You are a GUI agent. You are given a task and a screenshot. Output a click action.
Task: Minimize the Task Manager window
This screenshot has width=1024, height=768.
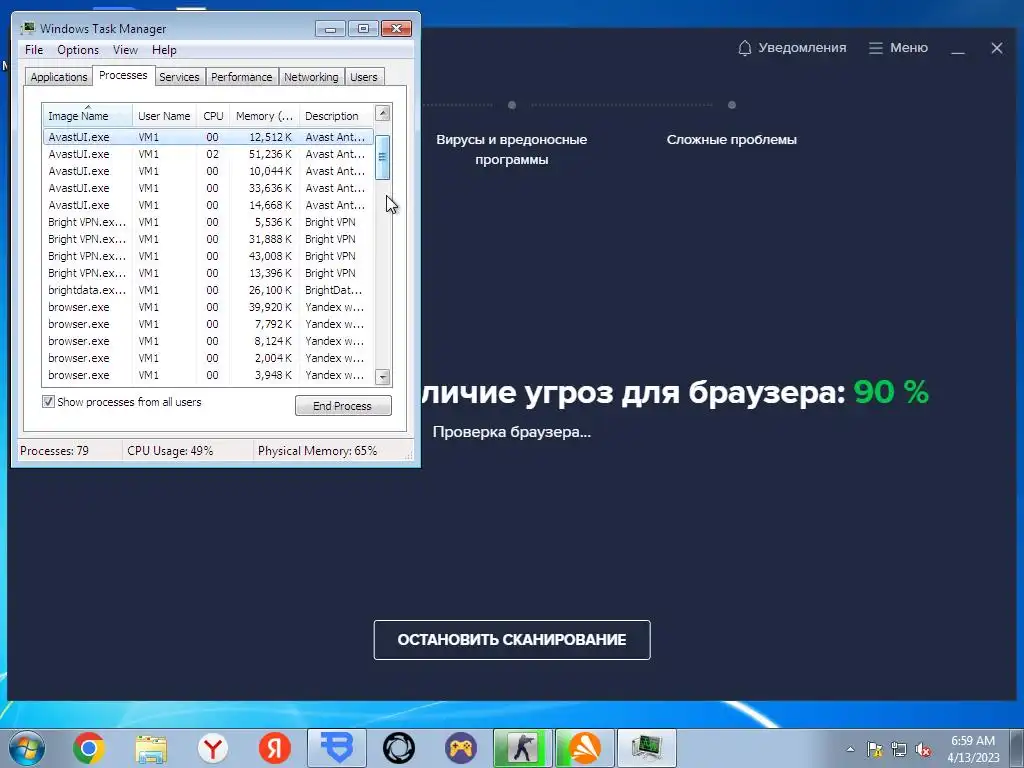[x=330, y=29]
